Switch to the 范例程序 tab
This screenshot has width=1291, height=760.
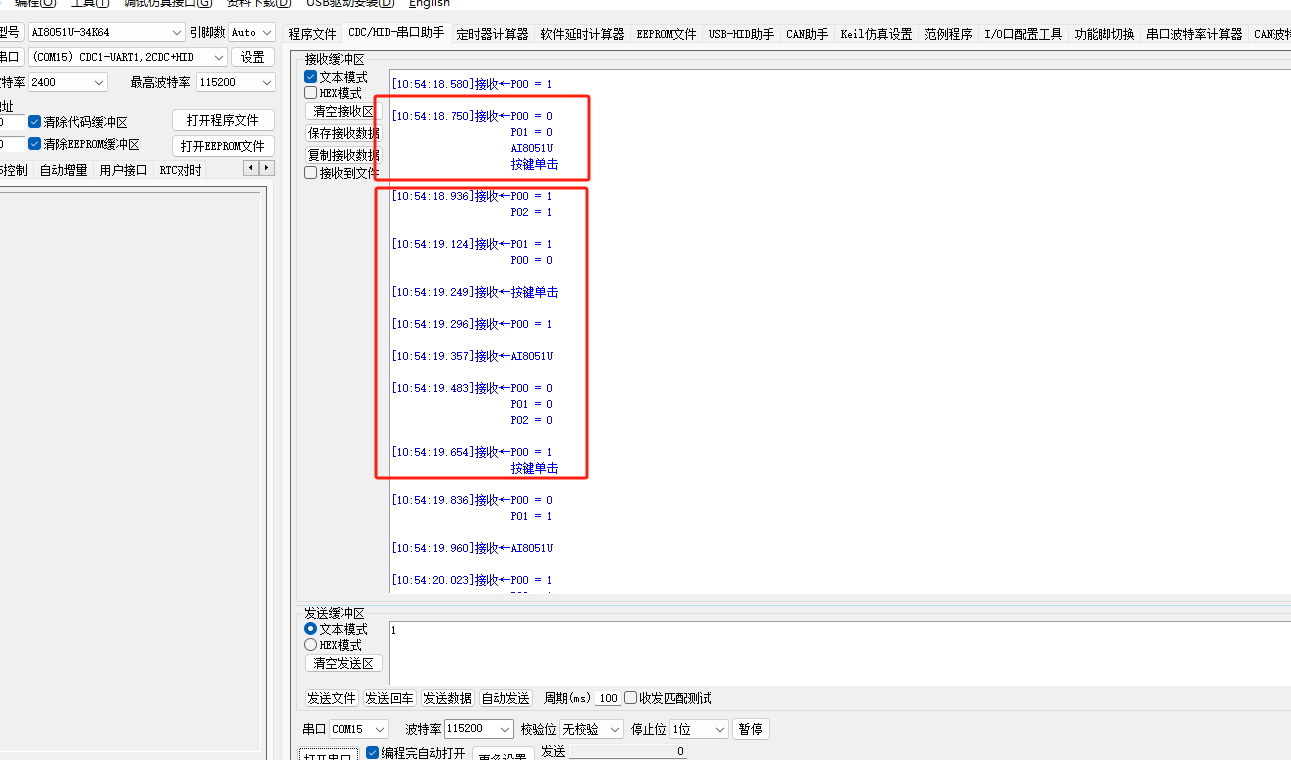coord(948,34)
